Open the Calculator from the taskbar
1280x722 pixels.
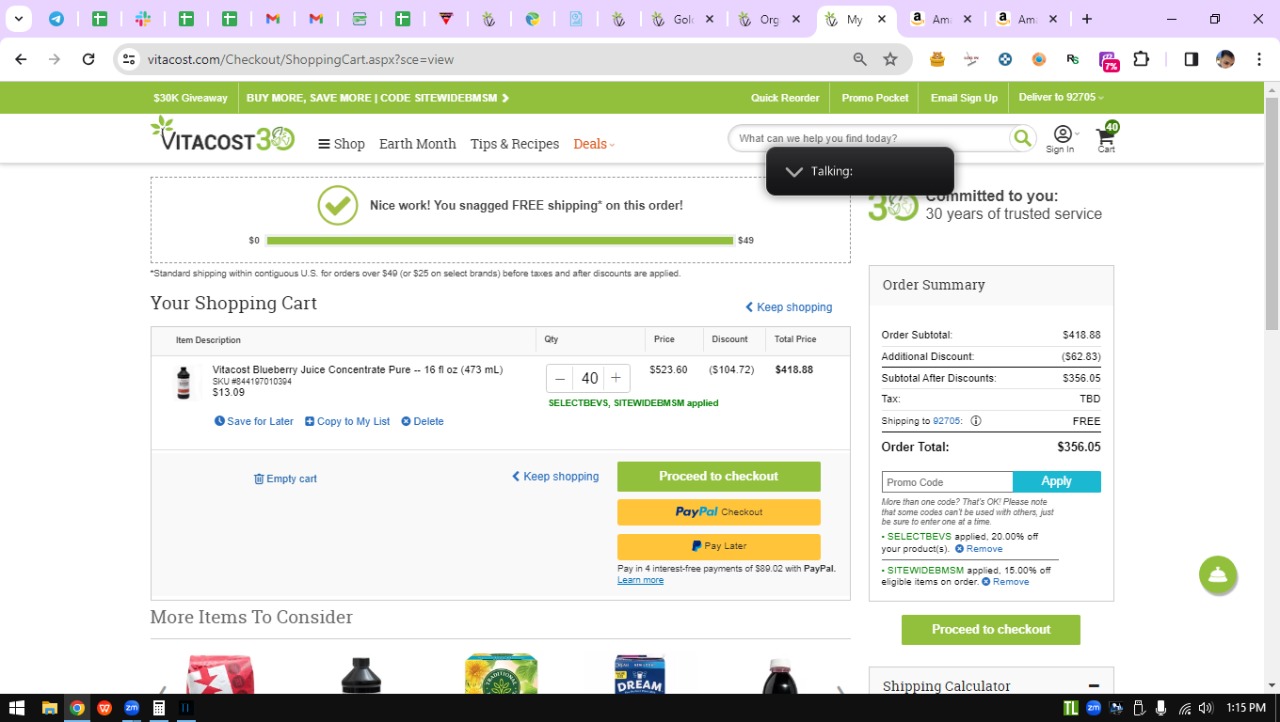[158, 708]
